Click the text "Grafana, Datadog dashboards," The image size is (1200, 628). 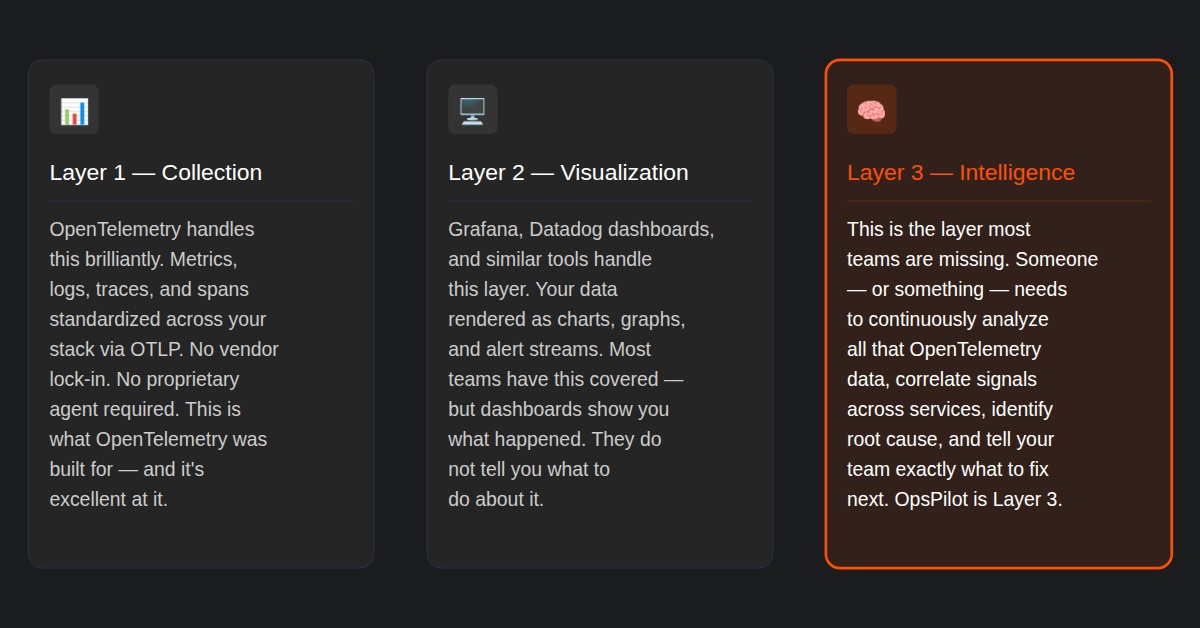click(x=581, y=229)
